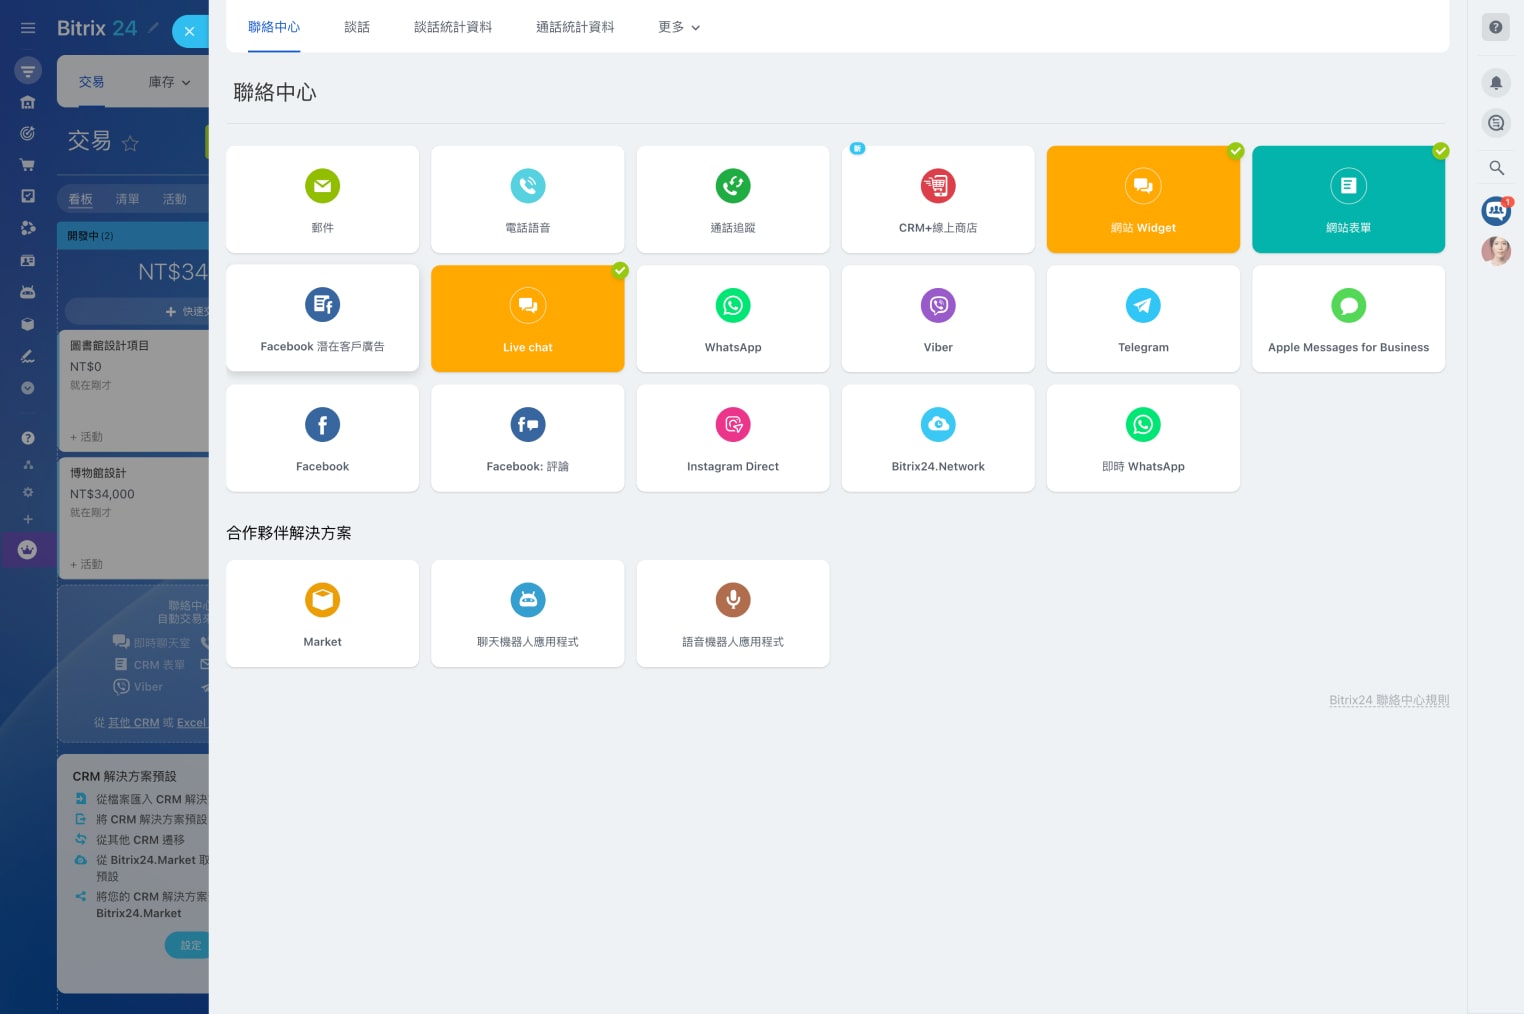Screen dimensions: 1524x1014
Task: Select the 開發中 (2) stage header
Action: click(x=133, y=236)
